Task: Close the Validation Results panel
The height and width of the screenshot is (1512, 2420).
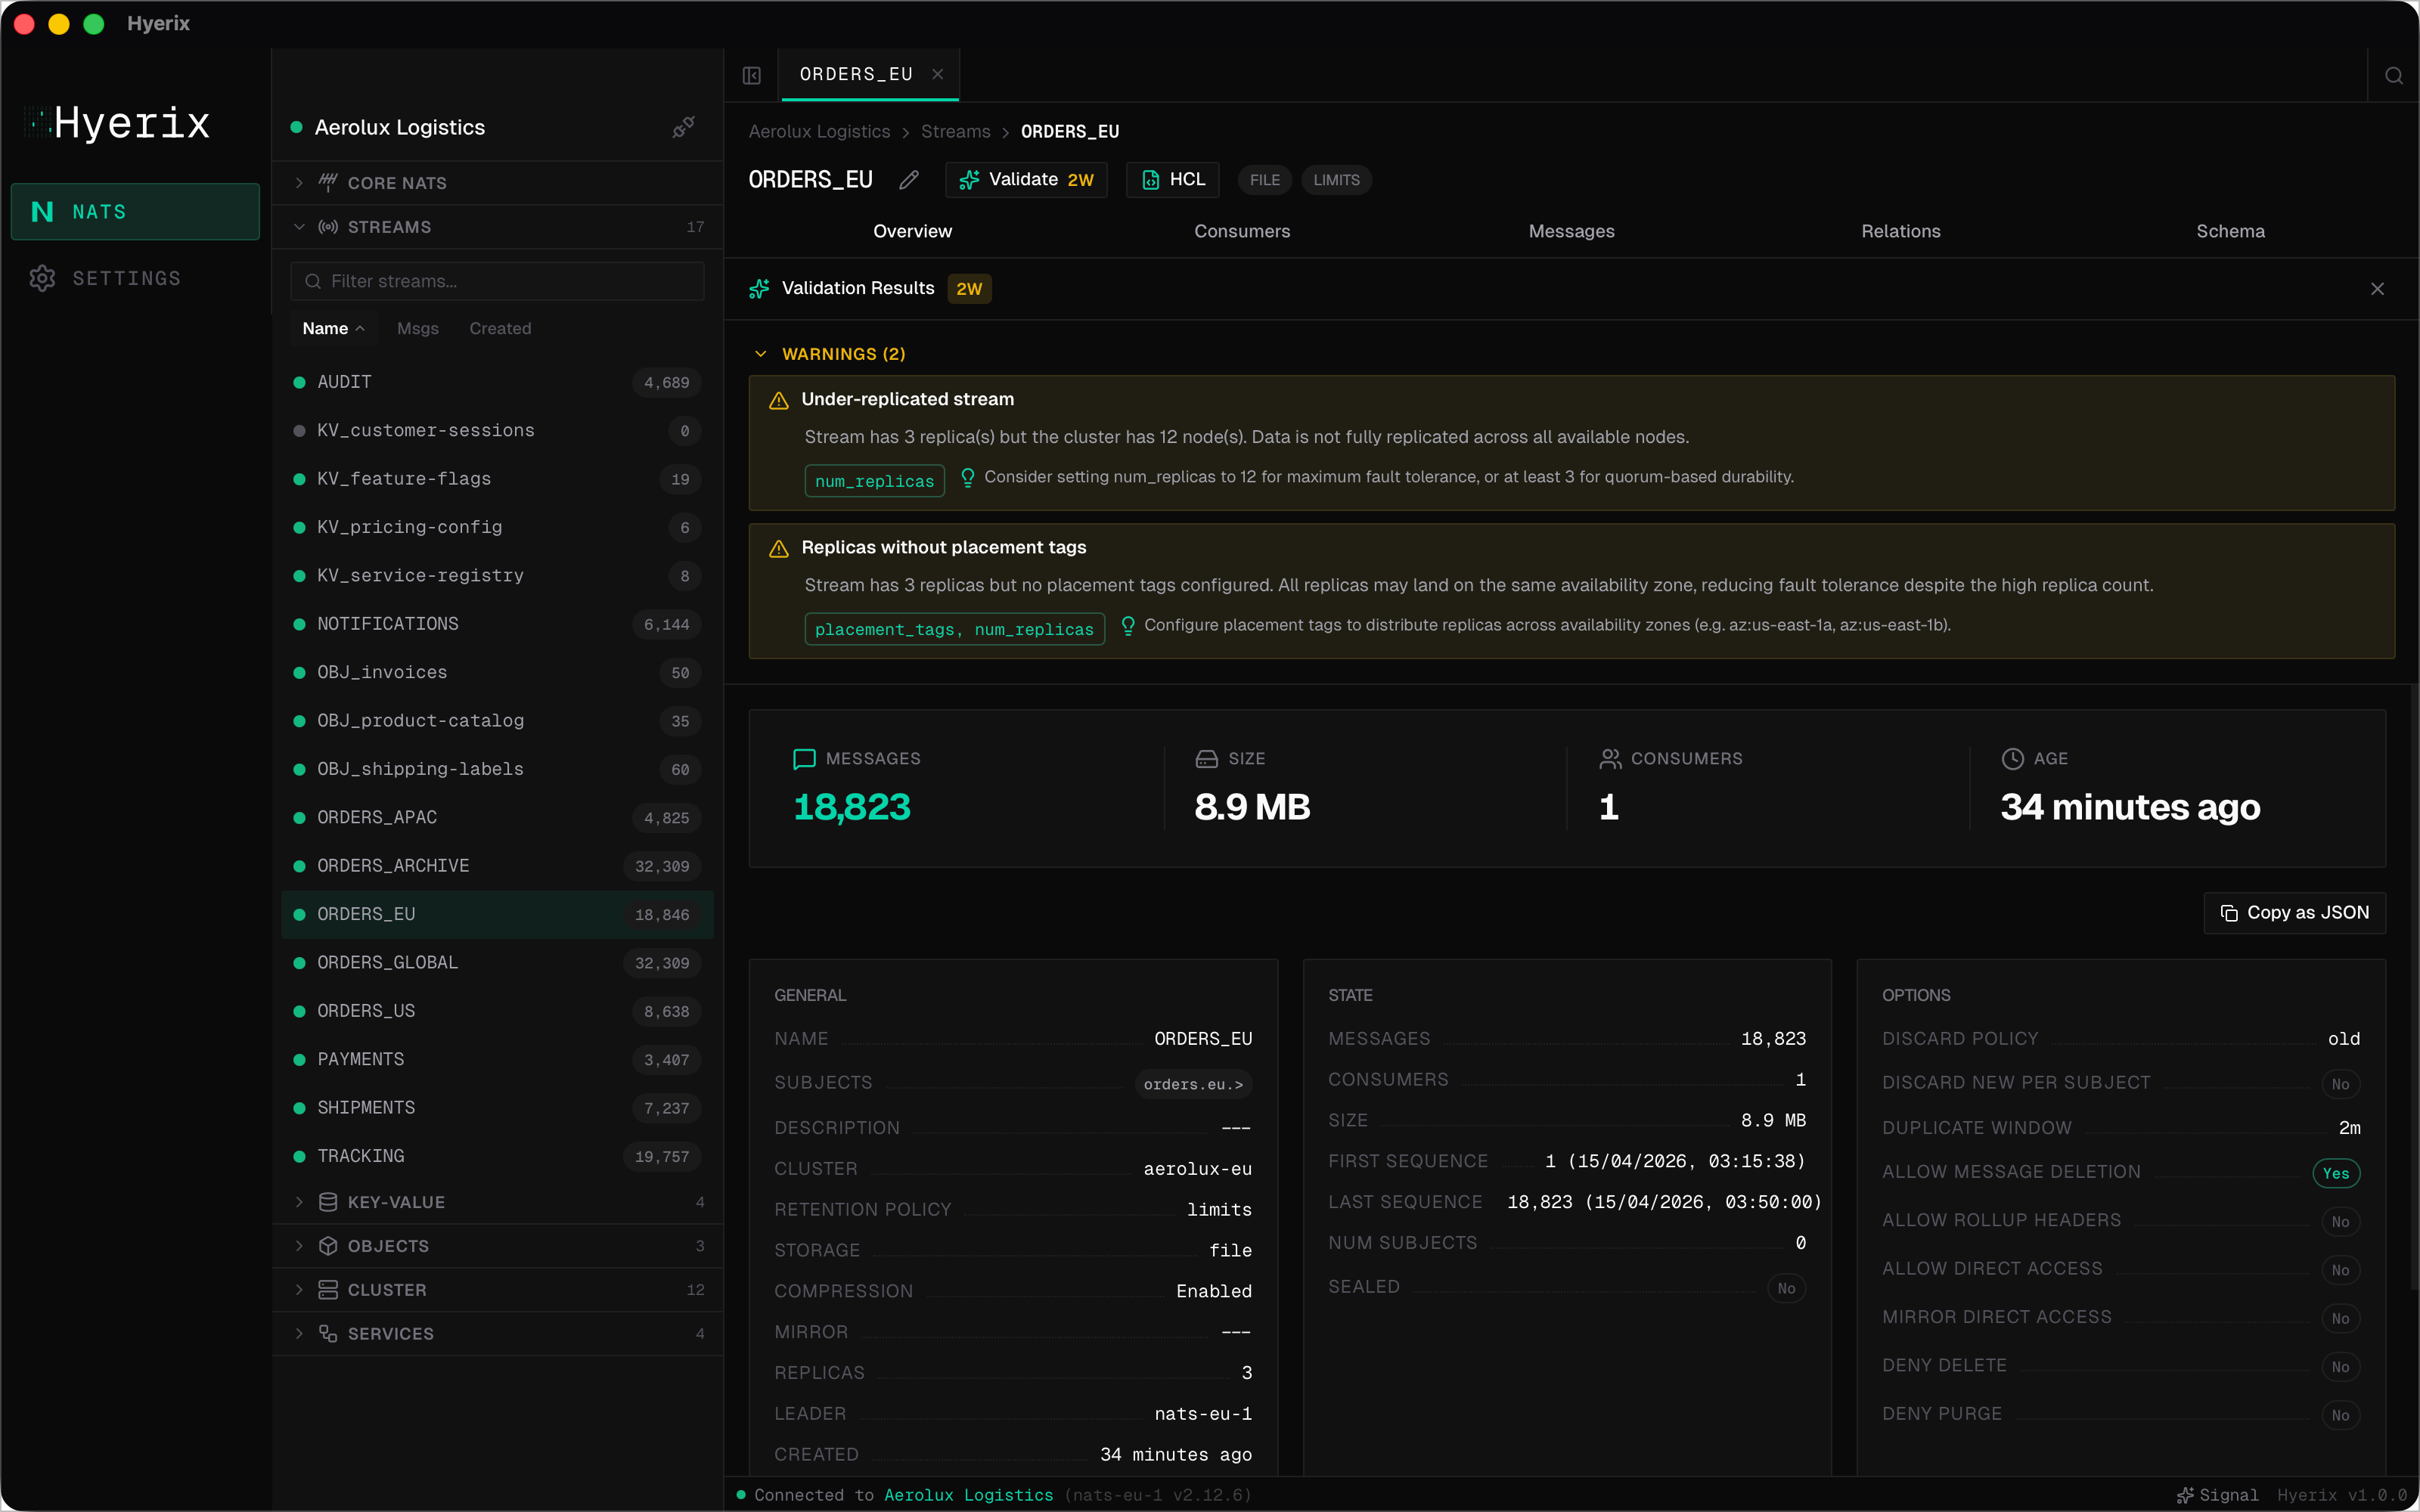Action: 2377,289
